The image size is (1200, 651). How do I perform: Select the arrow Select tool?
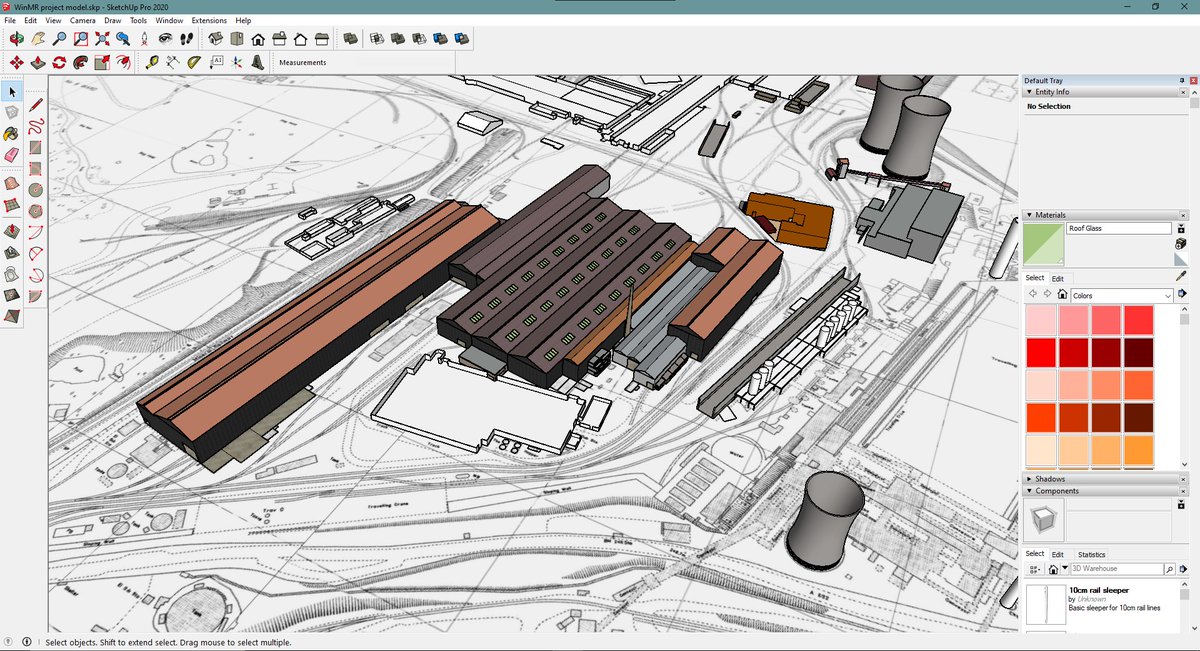click(x=12, y=91)
